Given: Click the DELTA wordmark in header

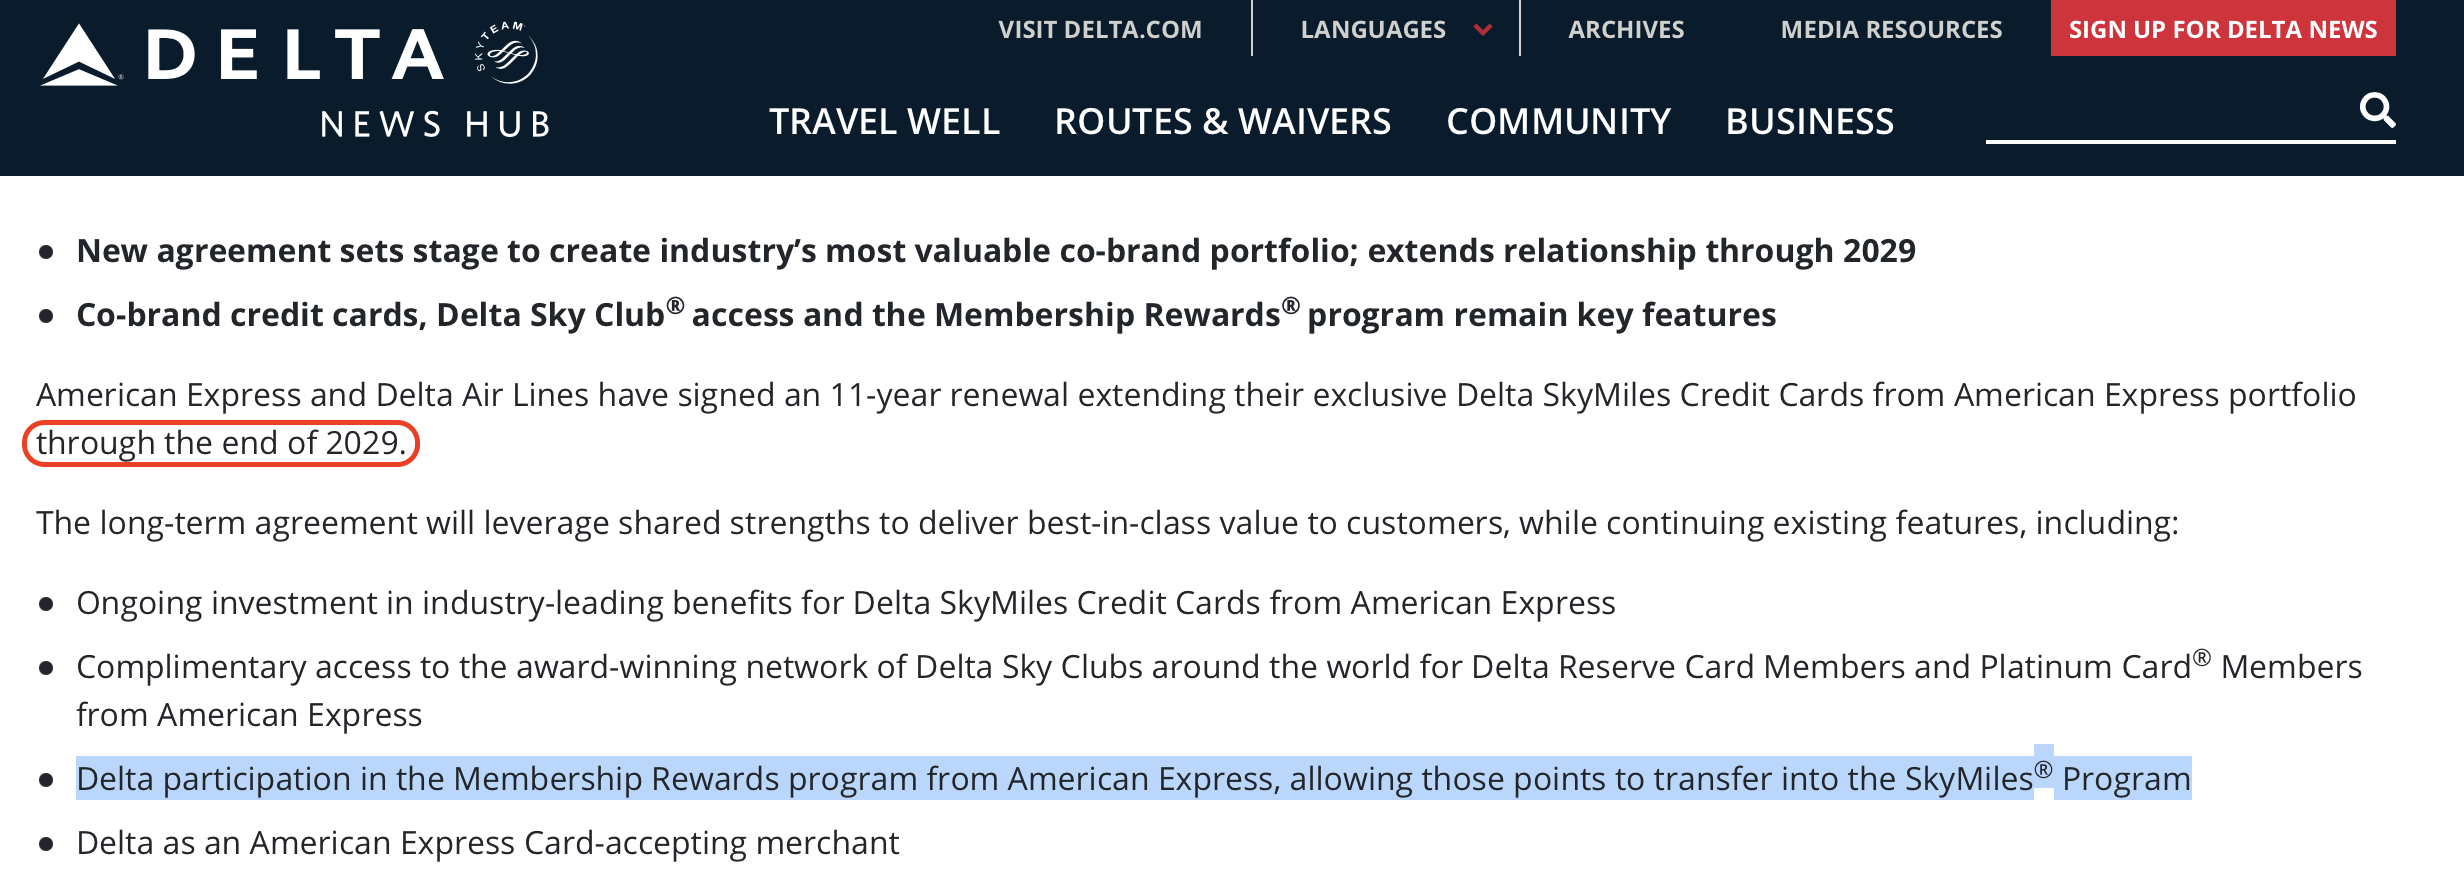Looking at the screenshot, I should [x=295, y=54].
